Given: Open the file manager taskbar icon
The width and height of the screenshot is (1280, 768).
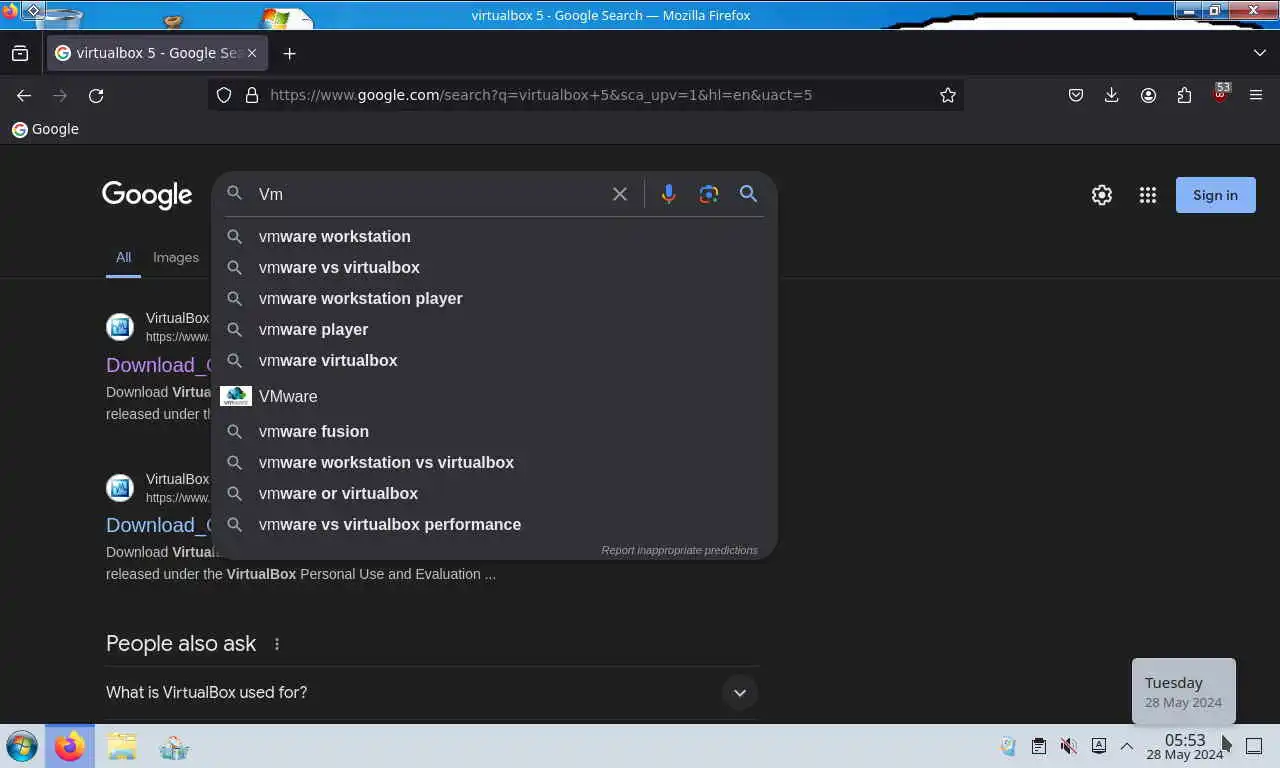Looking at the screenshot, I should click(x=122, y=746).
